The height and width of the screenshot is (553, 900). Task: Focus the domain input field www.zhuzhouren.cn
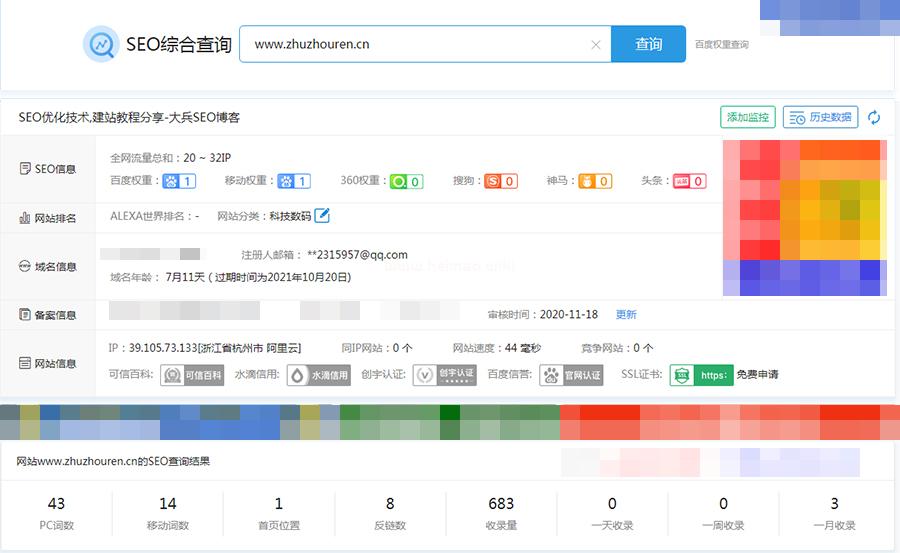point(410,45)
